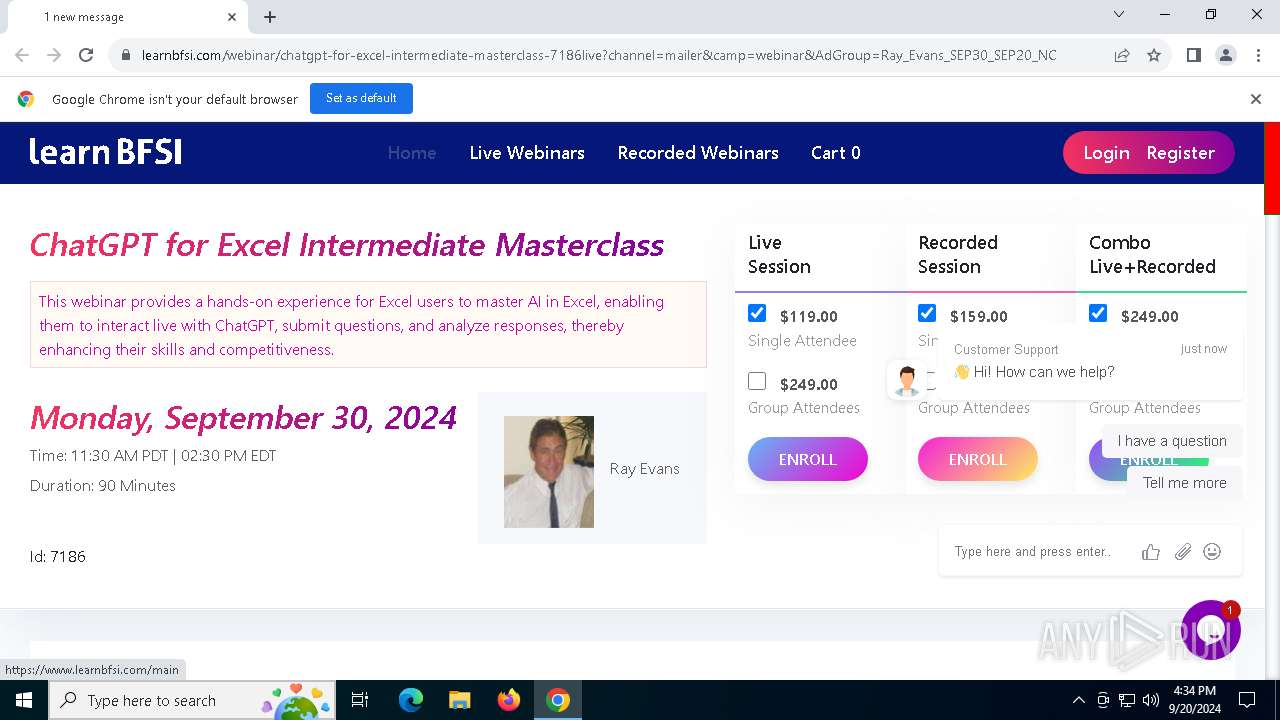Click the Set as default button

(361, 98)
